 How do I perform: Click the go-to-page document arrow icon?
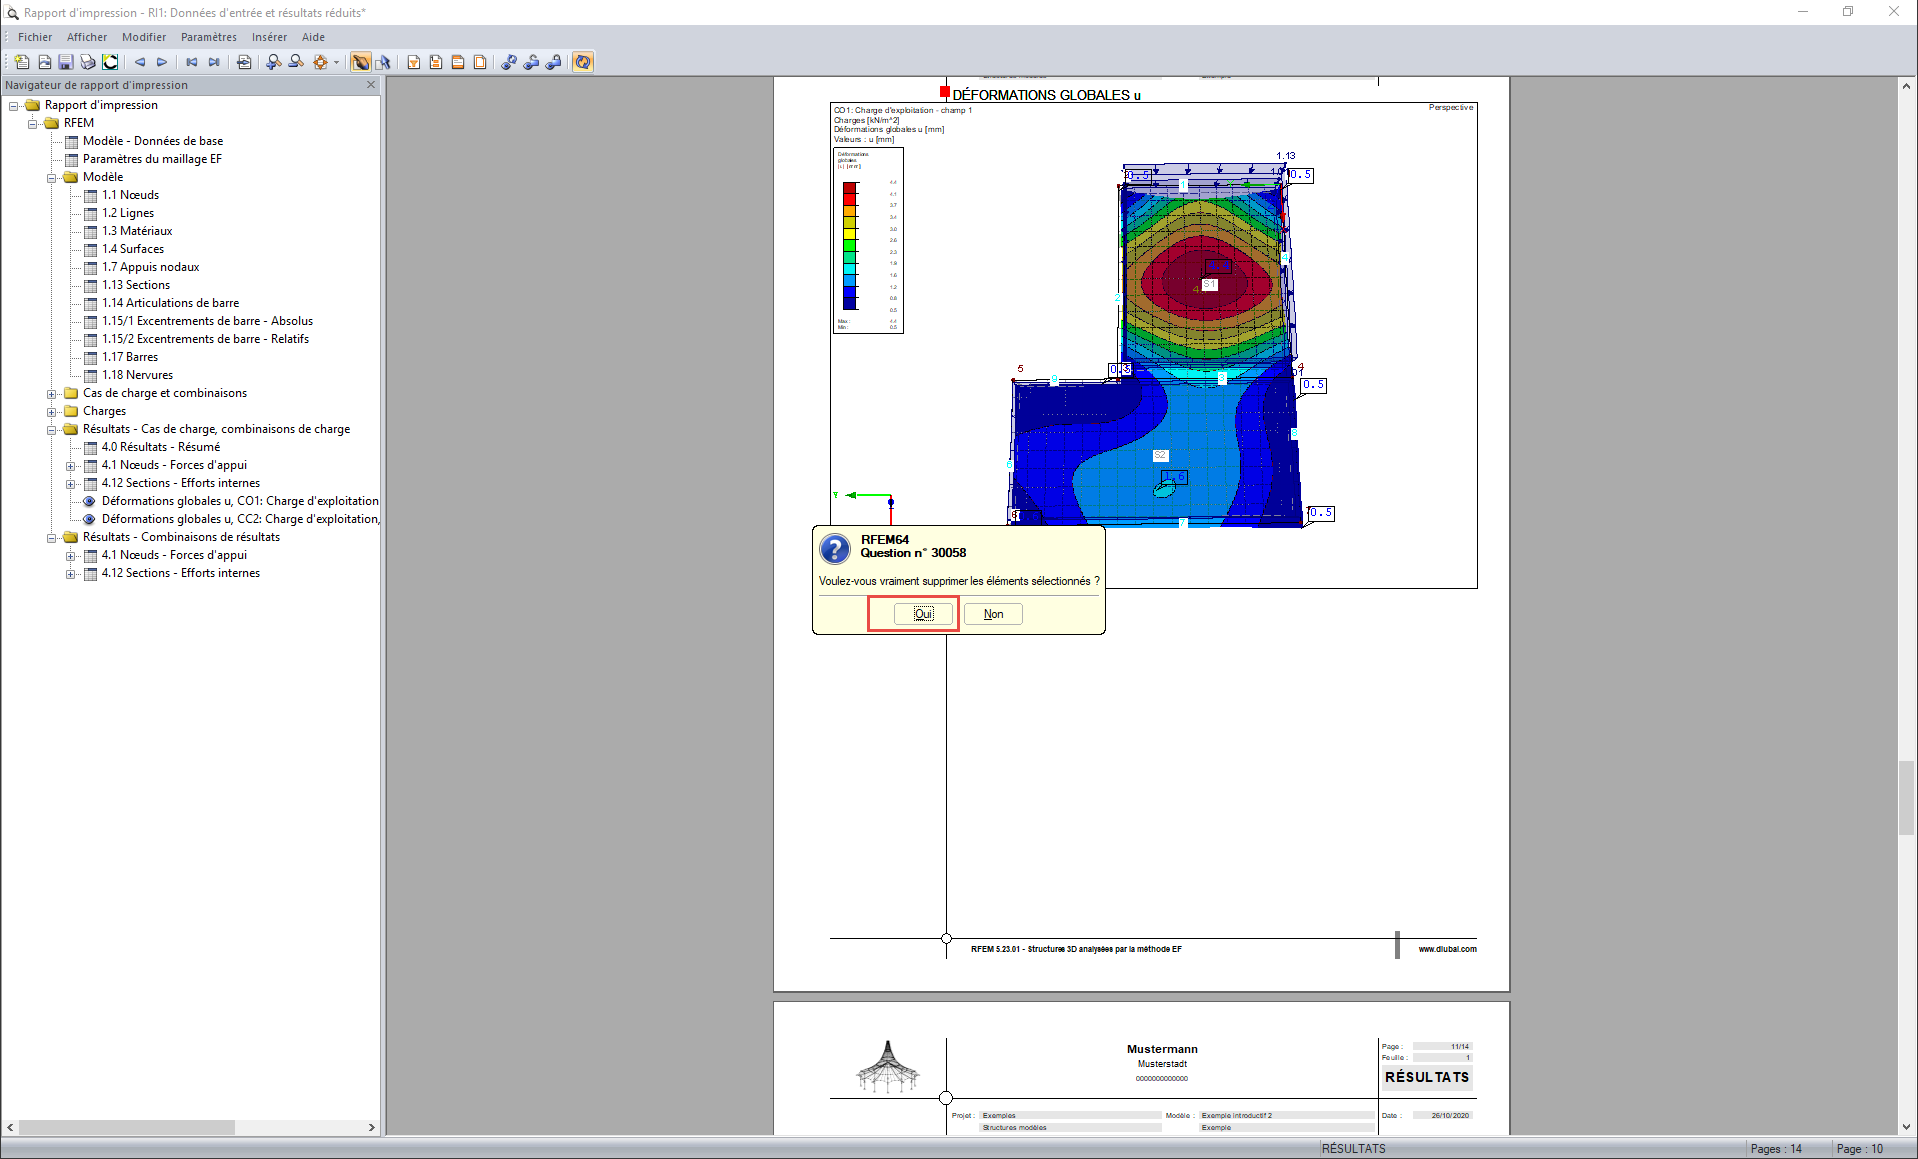click(x=244, y=62)
